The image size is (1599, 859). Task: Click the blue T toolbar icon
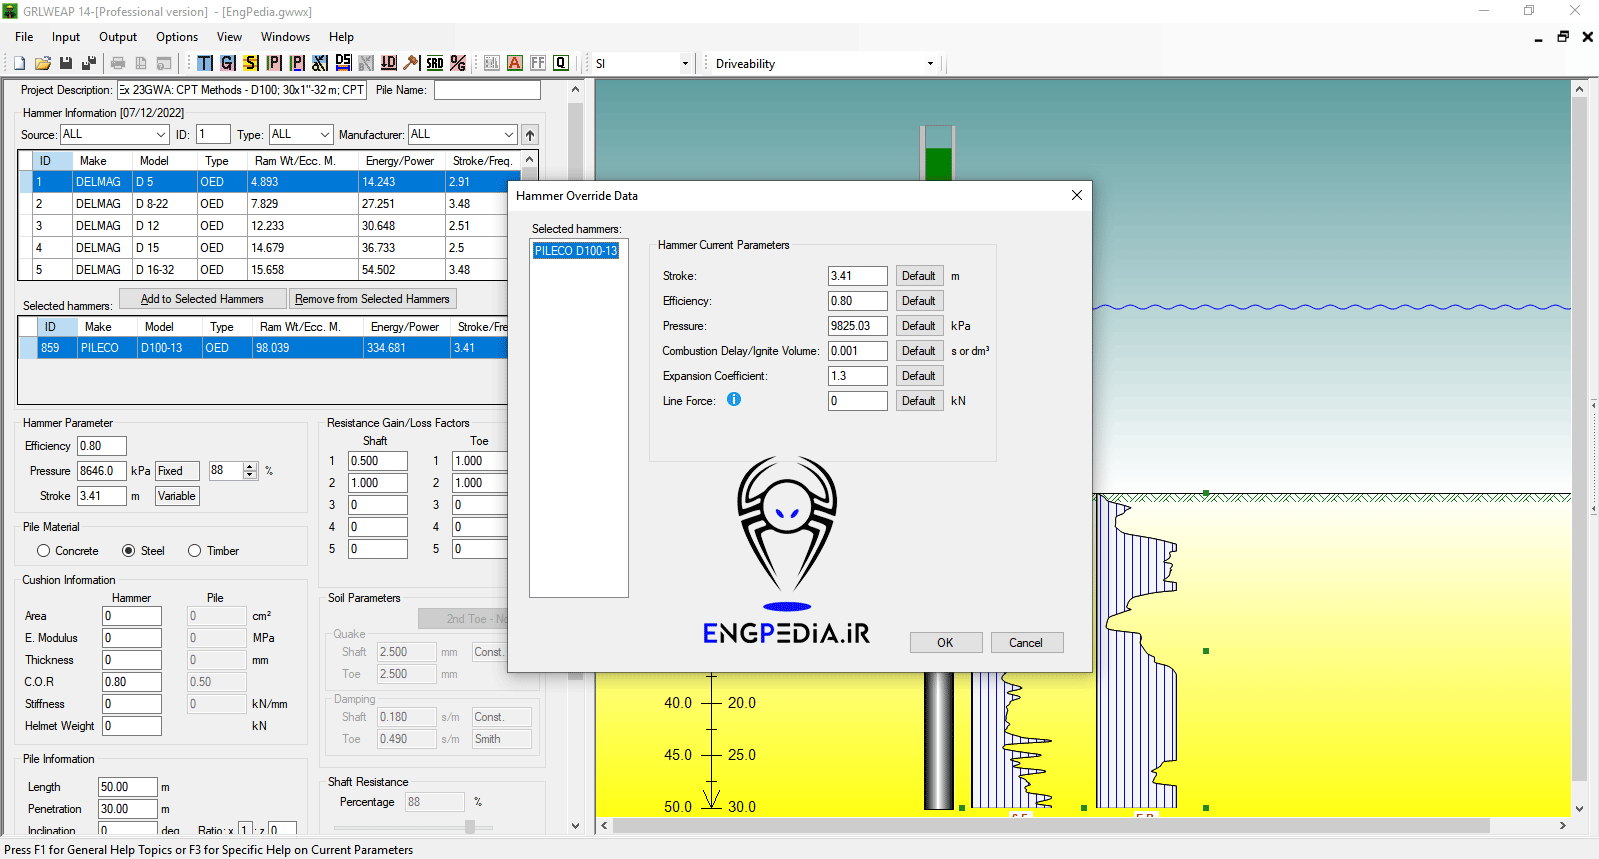click(205, 63)
